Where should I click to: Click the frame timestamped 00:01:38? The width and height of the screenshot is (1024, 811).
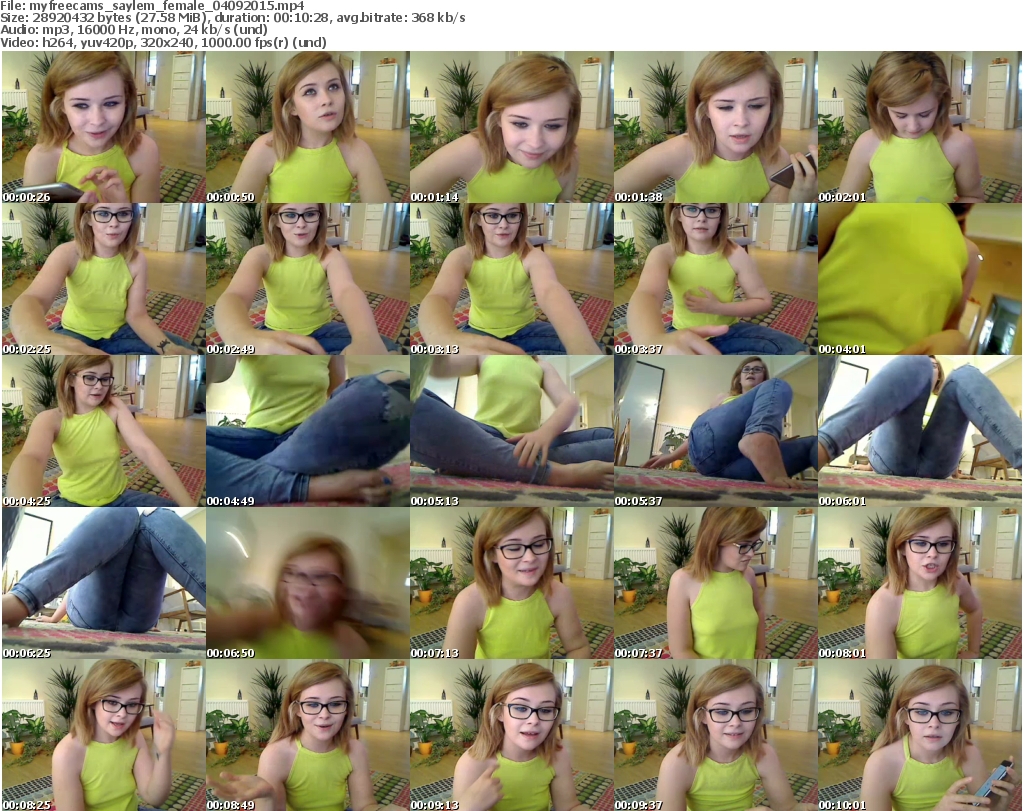(716, 127)
